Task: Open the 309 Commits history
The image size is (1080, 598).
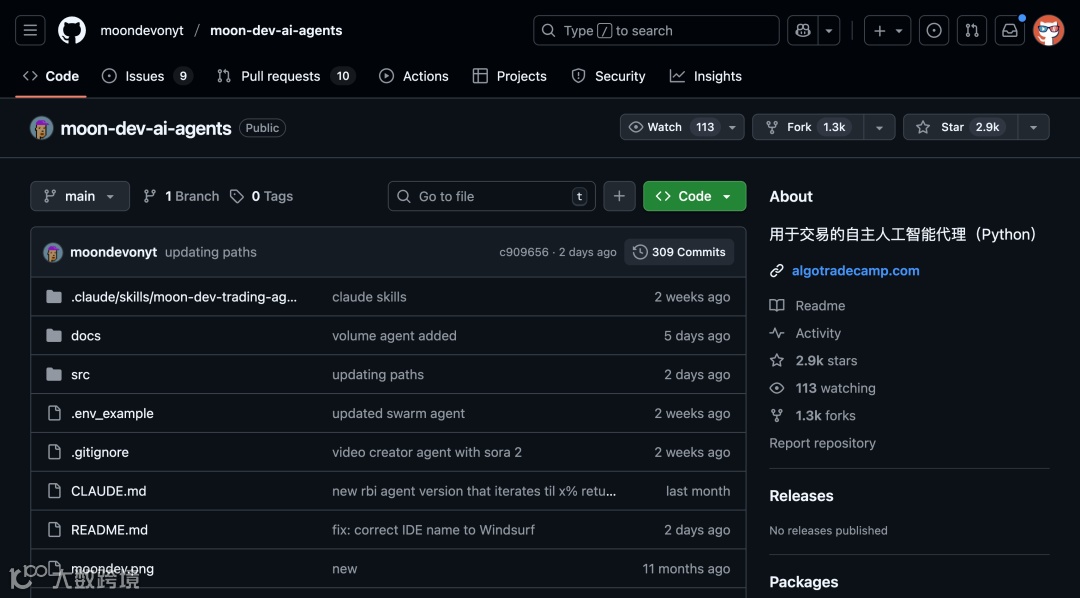Action: click(x=679, y=252)
